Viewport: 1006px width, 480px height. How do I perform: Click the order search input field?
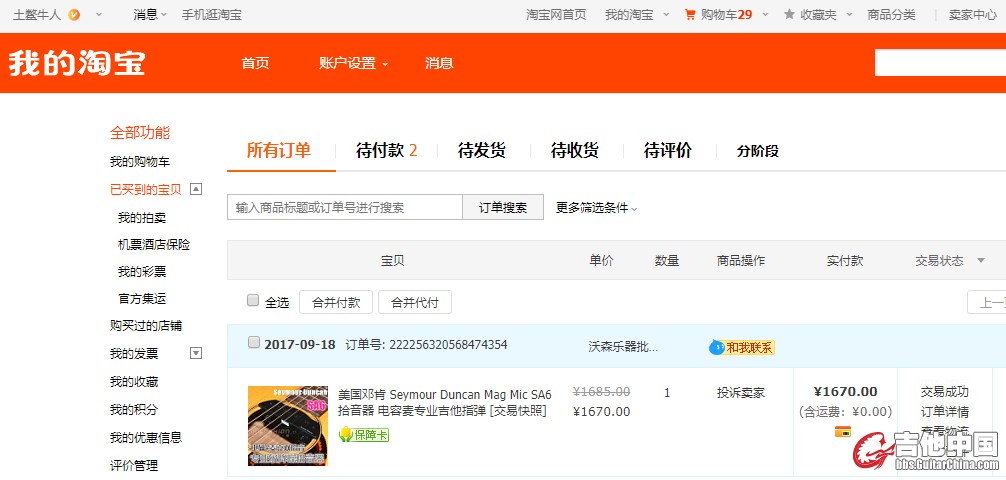tap(345, 208)
